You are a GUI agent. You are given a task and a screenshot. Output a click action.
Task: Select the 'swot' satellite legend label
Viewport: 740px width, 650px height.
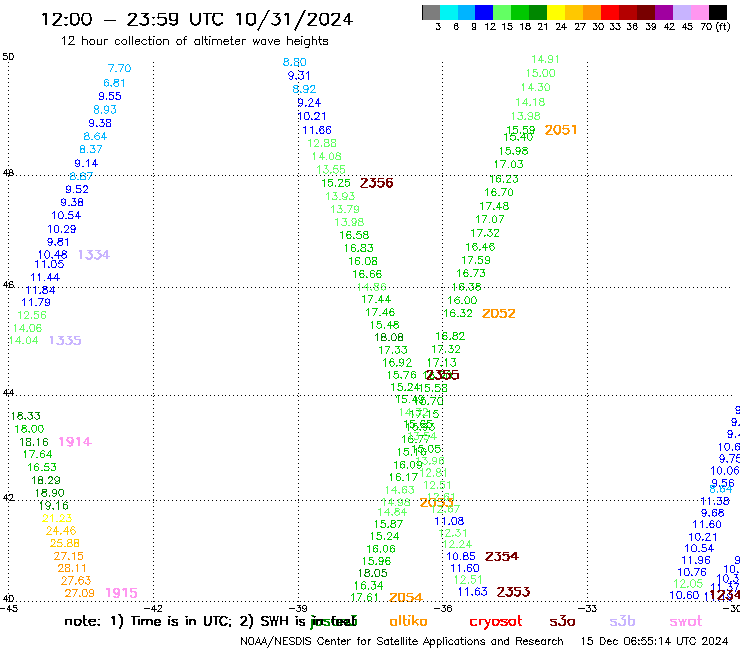point(685,621)
